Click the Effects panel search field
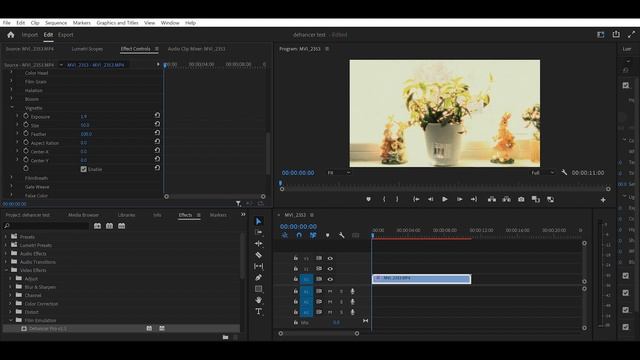The height and width of the screenshot is (360, 640). pos(46,226)
